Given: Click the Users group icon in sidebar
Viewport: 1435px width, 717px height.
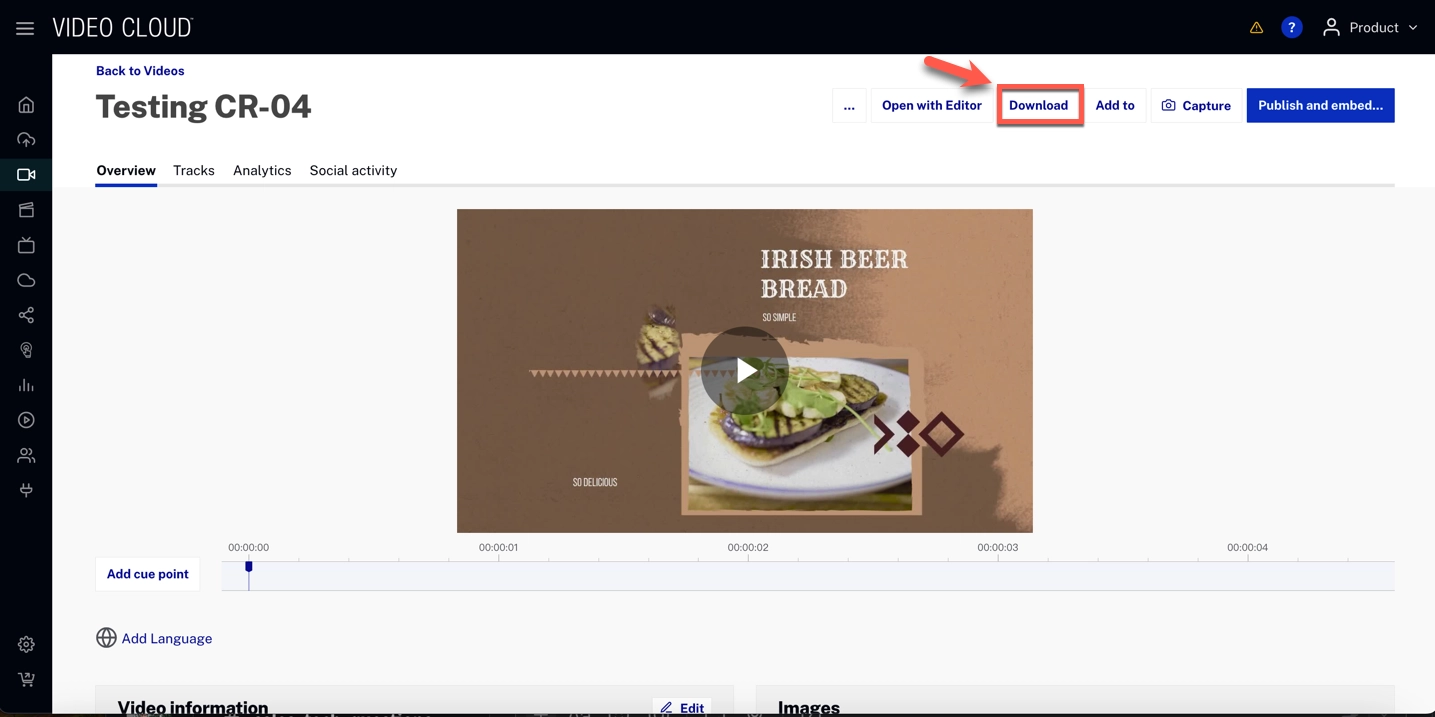Looking at the screenshot, I should (26, 455).
